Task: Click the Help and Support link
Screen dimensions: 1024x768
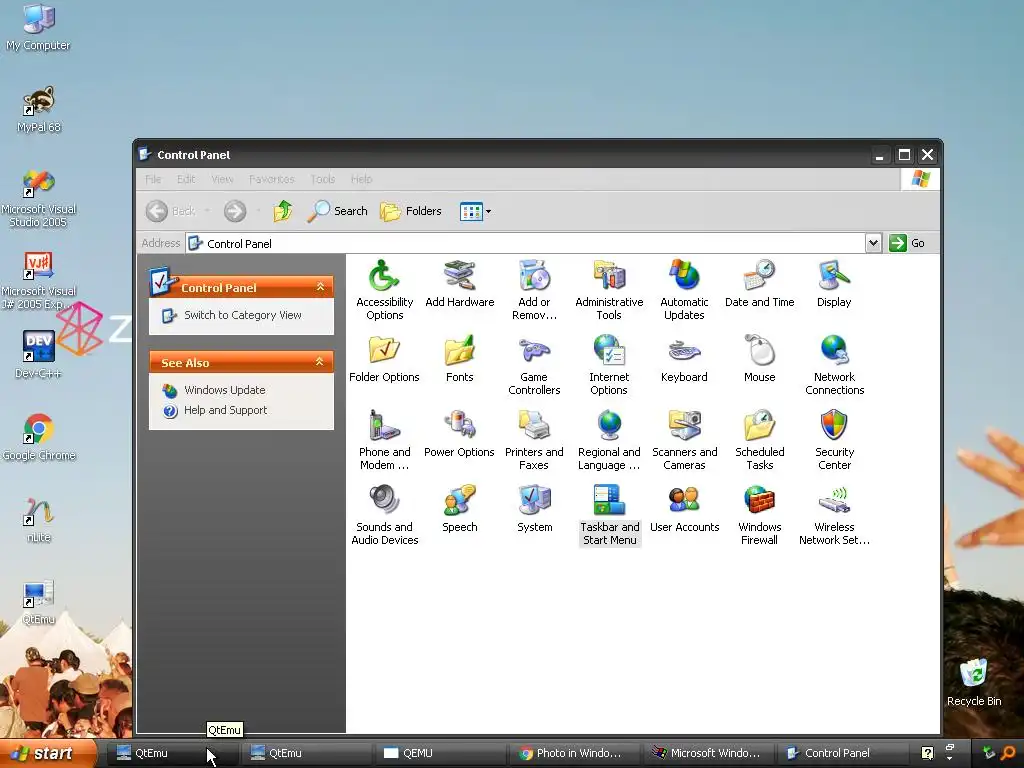Action: coord(225,410)
